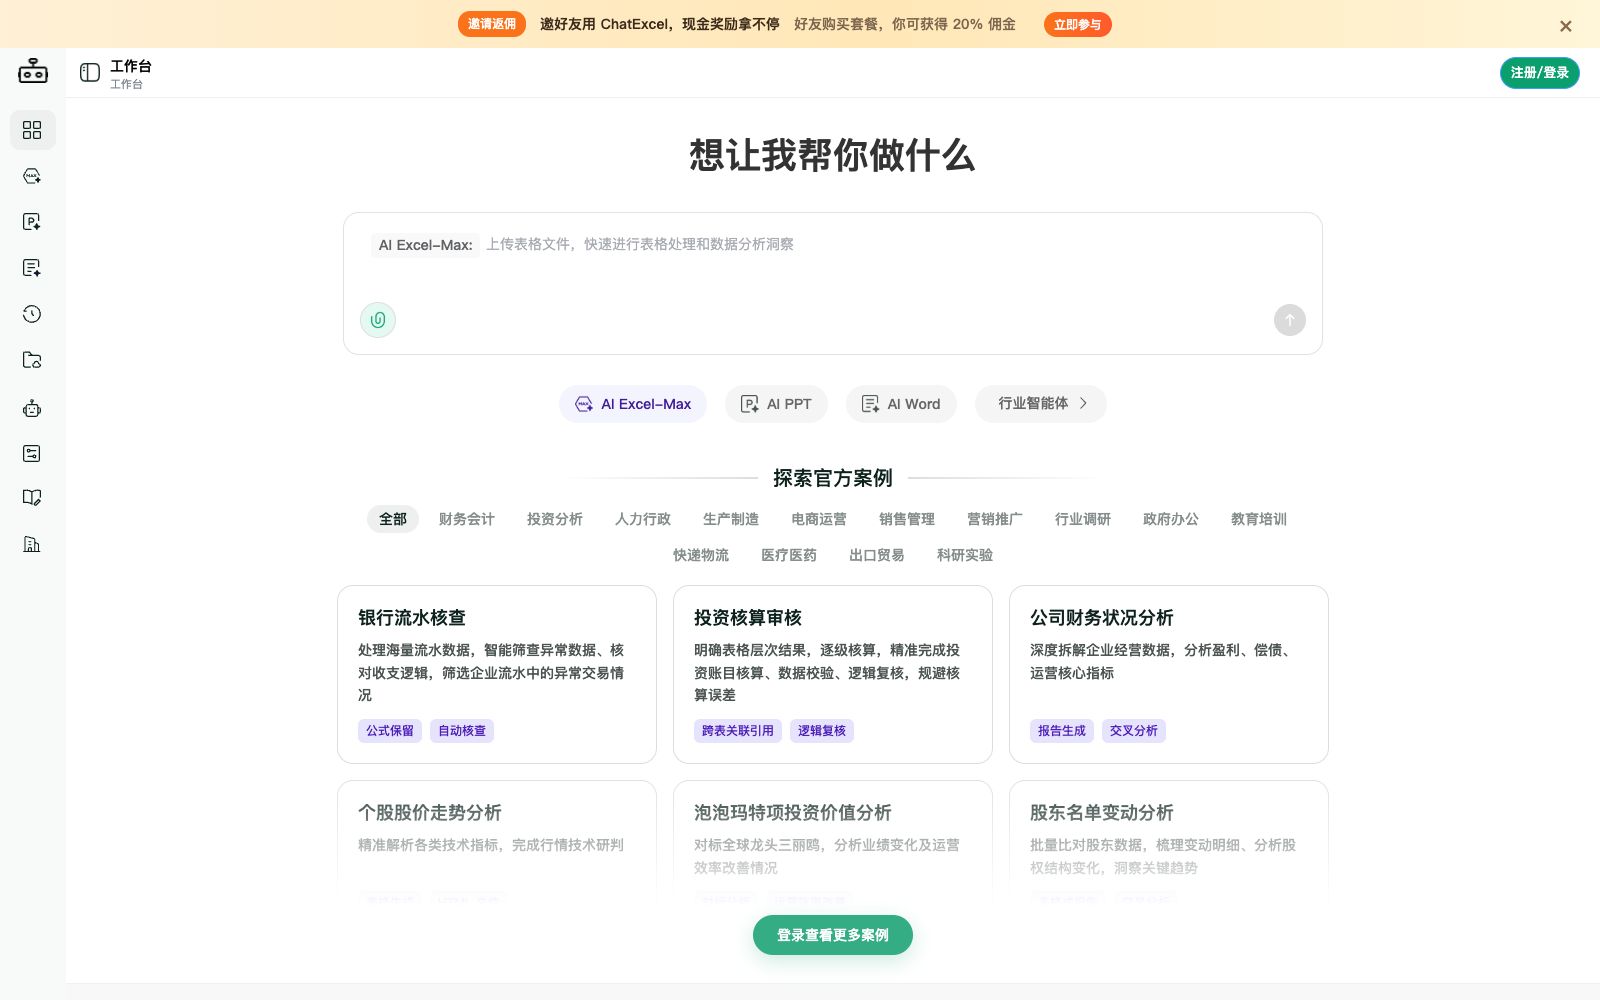The image size is (1600, 1000).
Task: Open the 公司财务状况分析 case card
Action: coord(1169,674)
